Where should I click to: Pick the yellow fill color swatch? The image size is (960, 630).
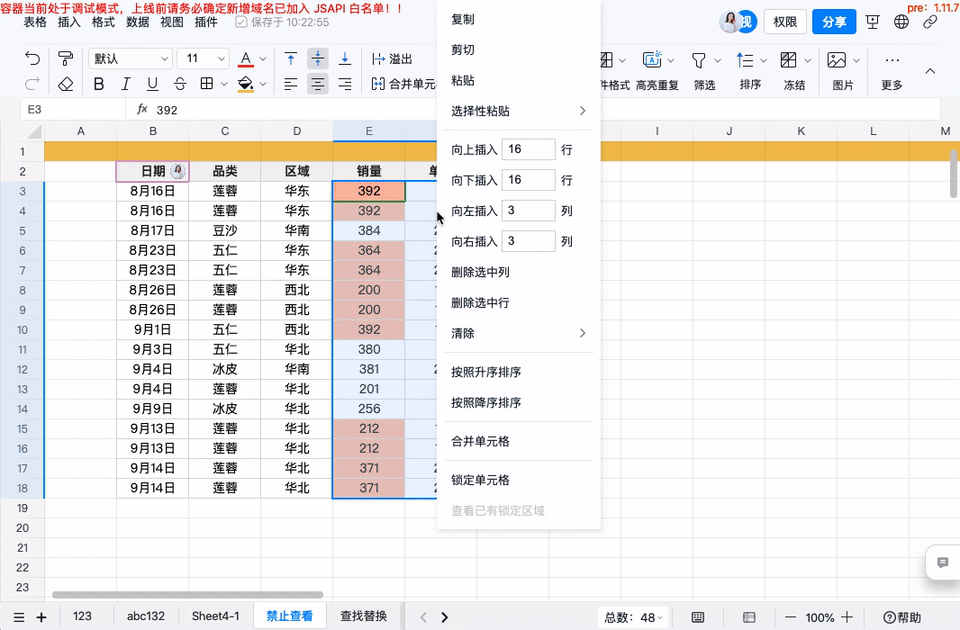245,91
